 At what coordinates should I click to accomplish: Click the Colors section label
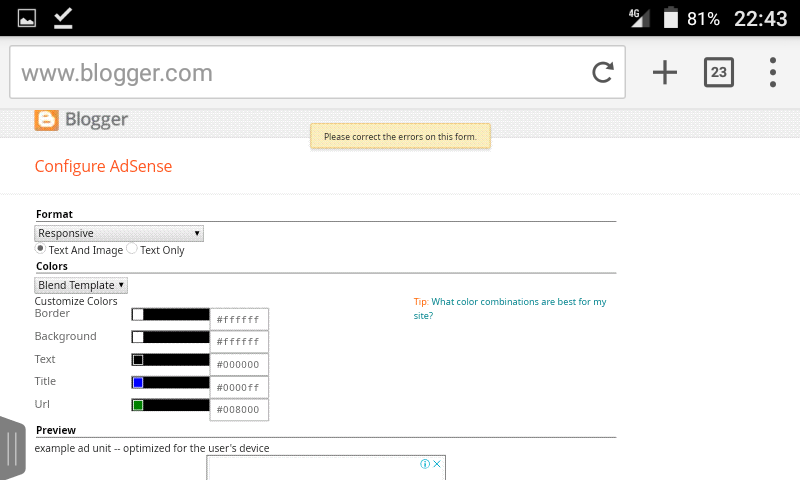coord(52,266)
